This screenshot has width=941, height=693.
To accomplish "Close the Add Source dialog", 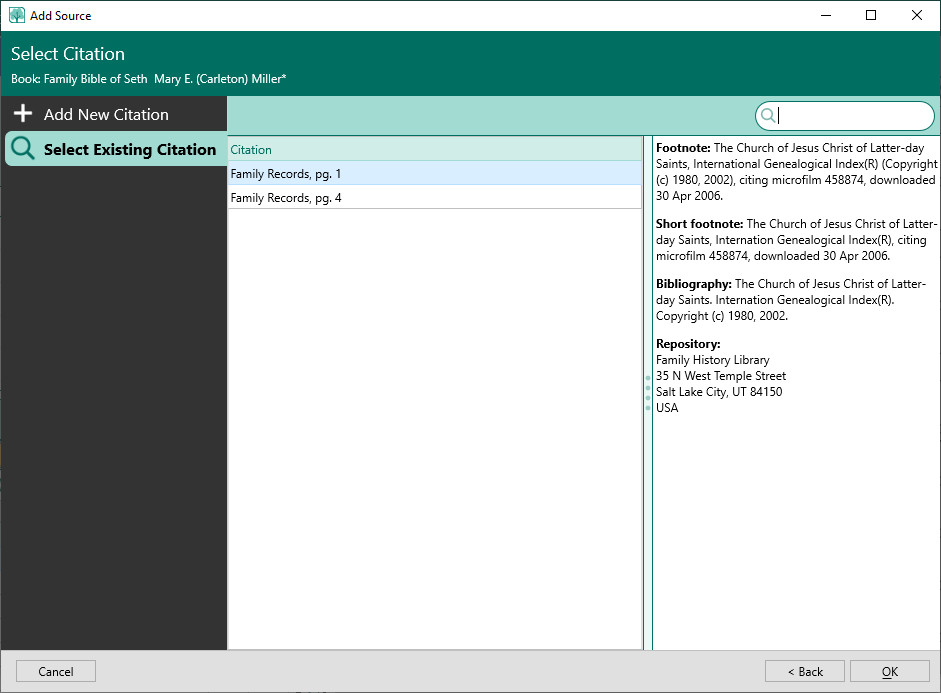I will click(x=917, y=15).
